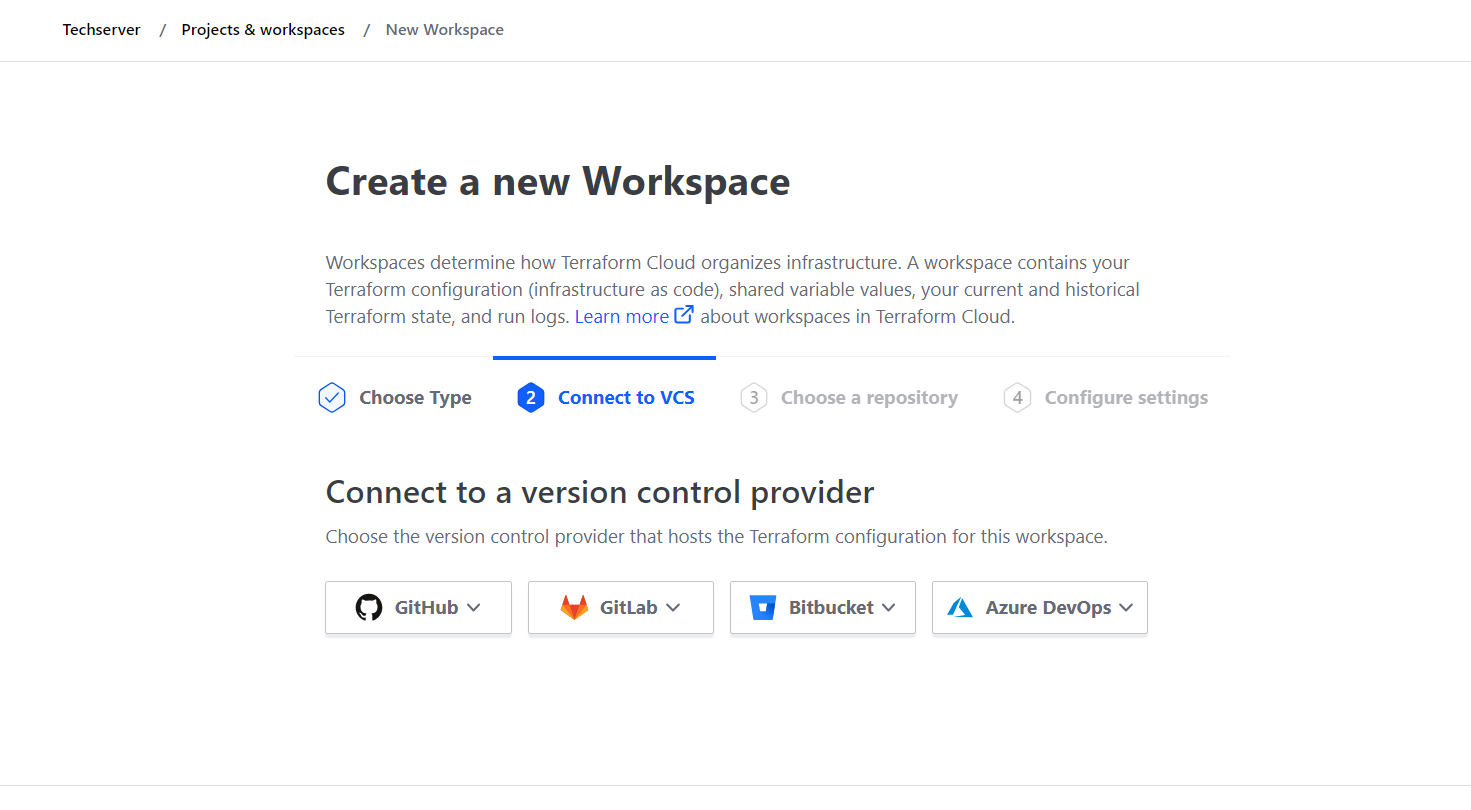Select the Configure settings step

pyautogui.click(x=1105, y=398)
